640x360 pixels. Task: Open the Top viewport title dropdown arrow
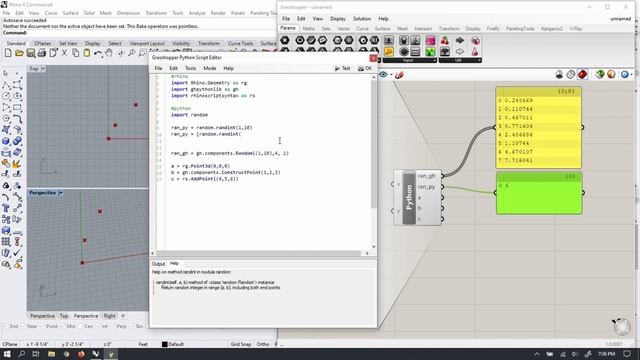coord(43,69)
